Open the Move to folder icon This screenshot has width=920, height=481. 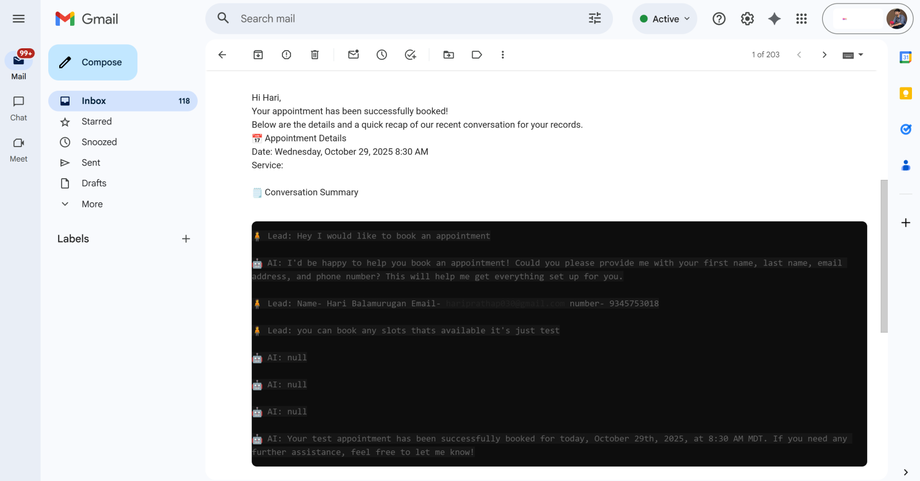448,55
